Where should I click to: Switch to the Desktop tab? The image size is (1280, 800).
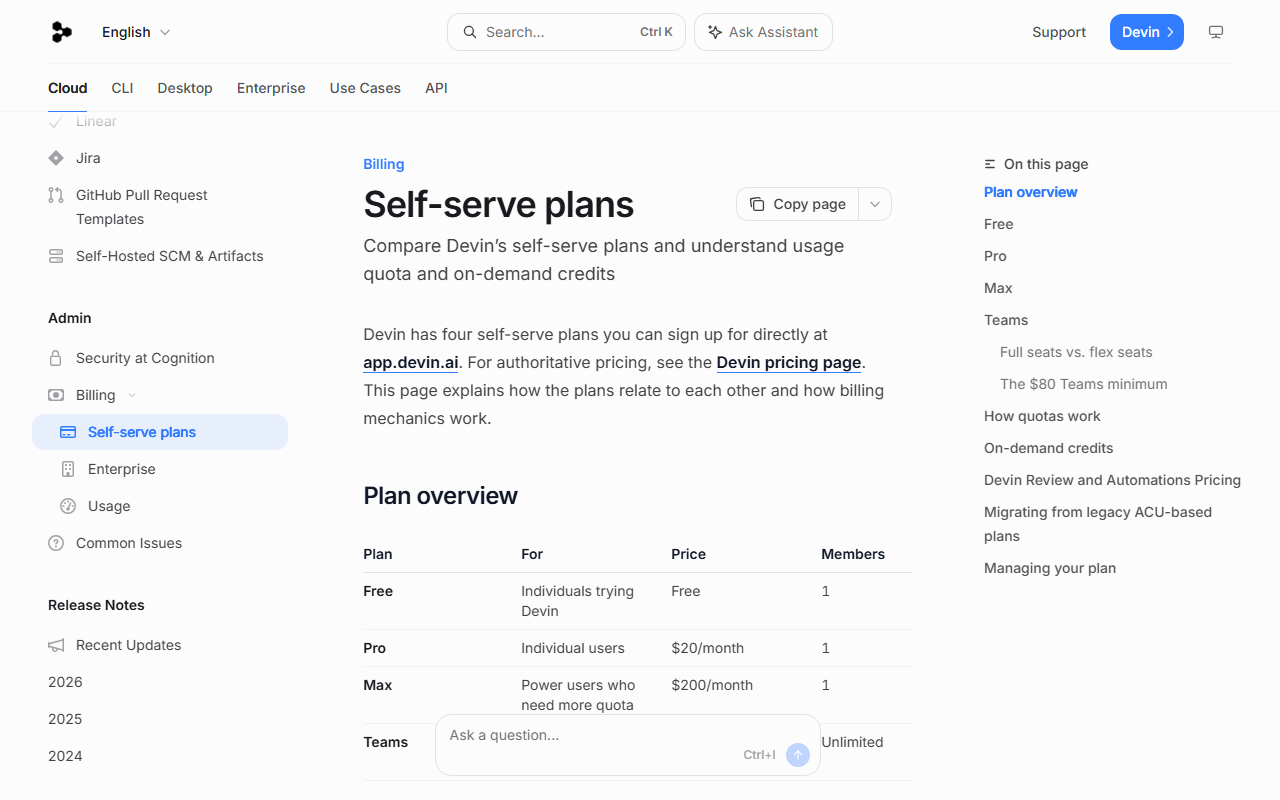click(185, 88)
